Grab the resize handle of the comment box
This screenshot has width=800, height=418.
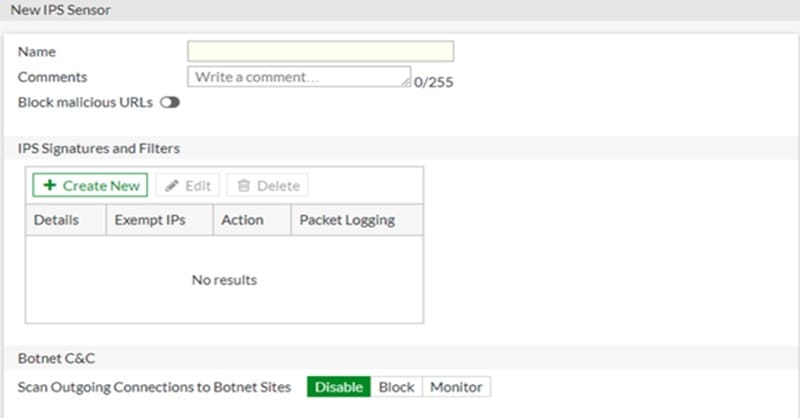pos(406,82)
